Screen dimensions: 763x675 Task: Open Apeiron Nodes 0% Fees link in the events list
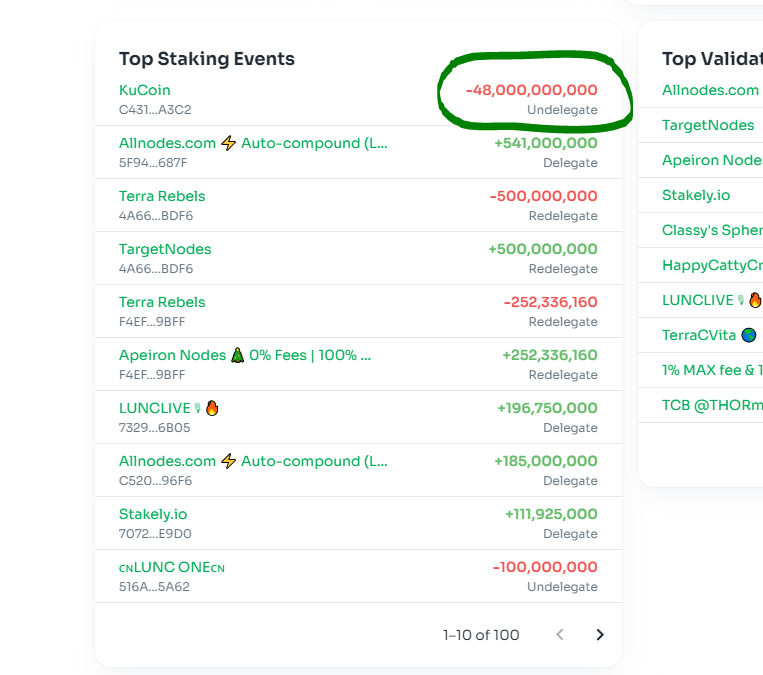pyautogui.click(x=245, y=355)
